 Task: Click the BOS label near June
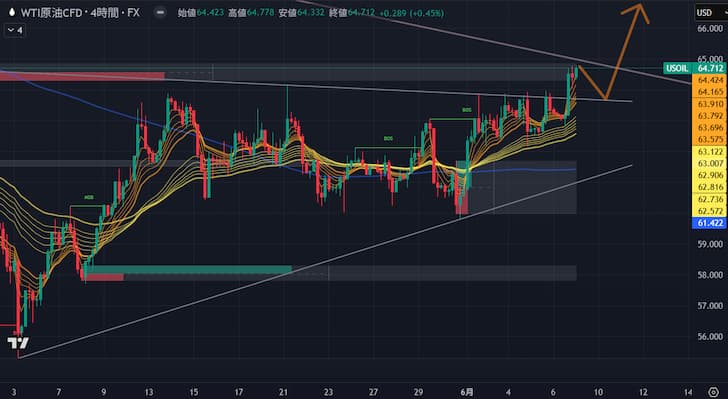(466, 110)
